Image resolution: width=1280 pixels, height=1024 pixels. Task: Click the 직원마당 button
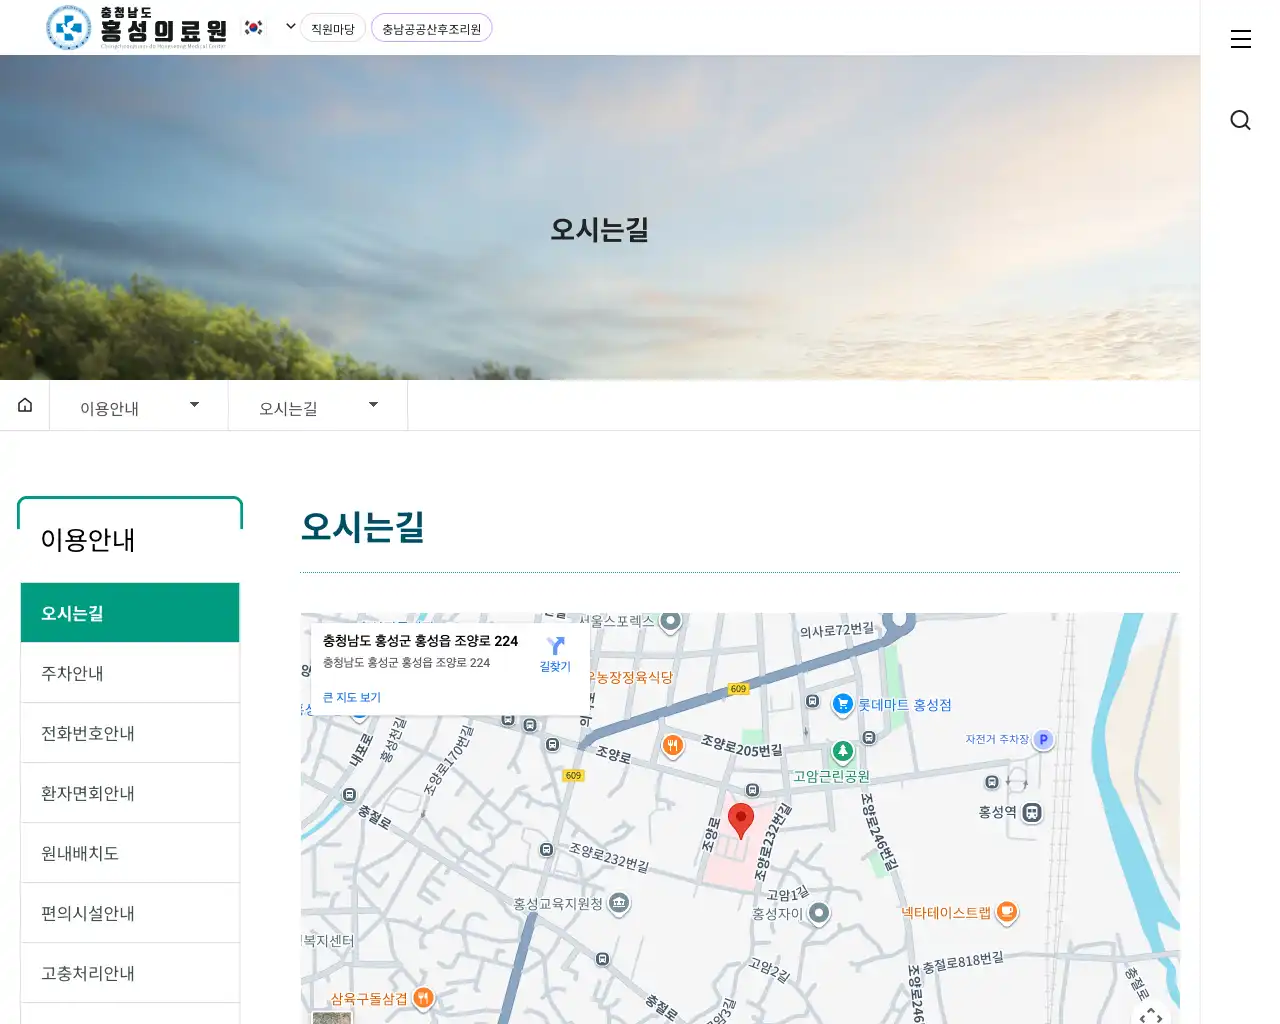point(332,29)
